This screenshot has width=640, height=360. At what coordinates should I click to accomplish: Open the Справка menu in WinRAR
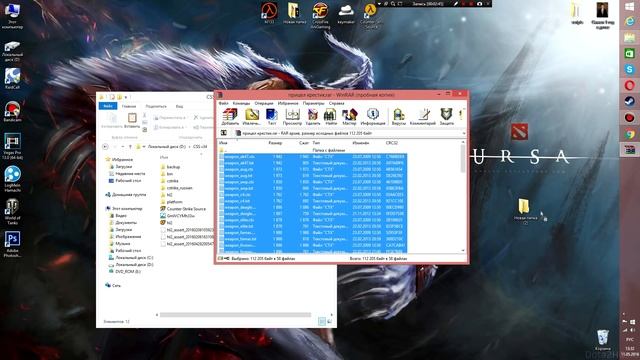pyautogui.click(x=336, y=103)
